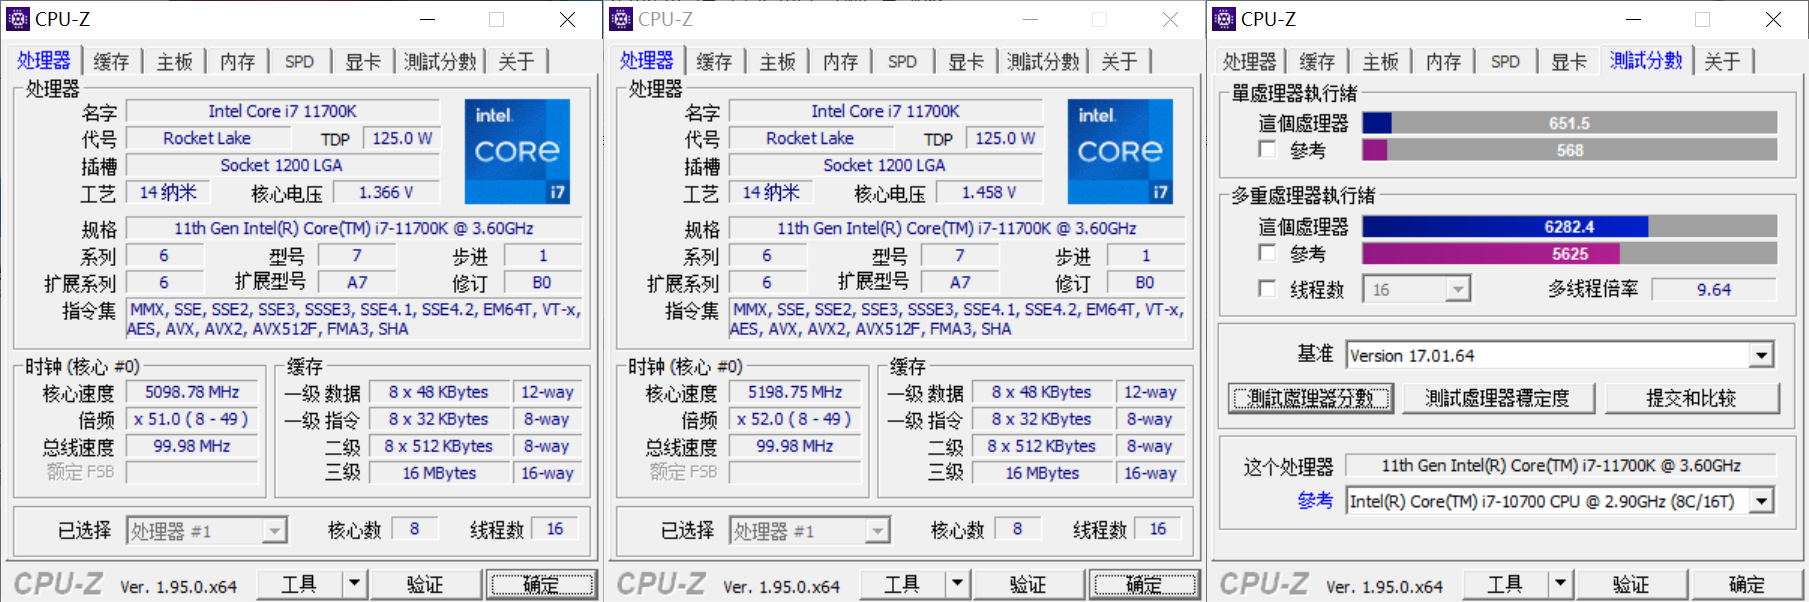The image size is (1809, 602).
Task: Click 核心数 8 value in middle window
Action: pyautogui.click(x=1017, y=529)
